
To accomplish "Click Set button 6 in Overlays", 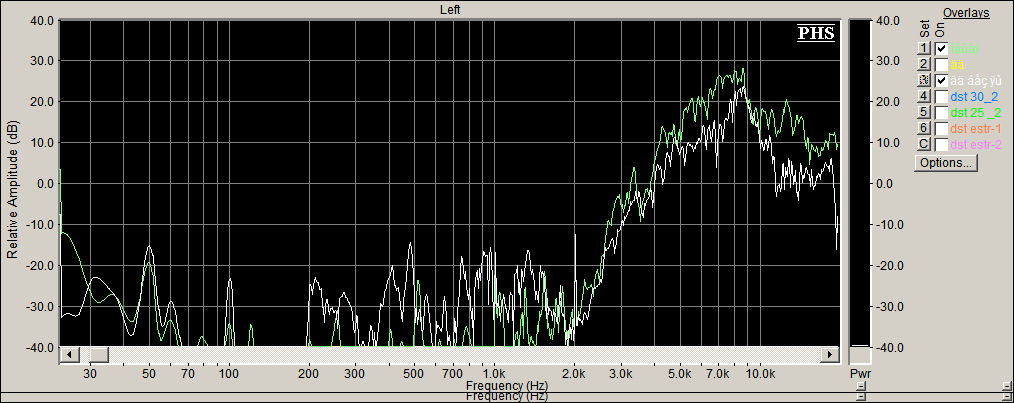I will tap(924, 128).
